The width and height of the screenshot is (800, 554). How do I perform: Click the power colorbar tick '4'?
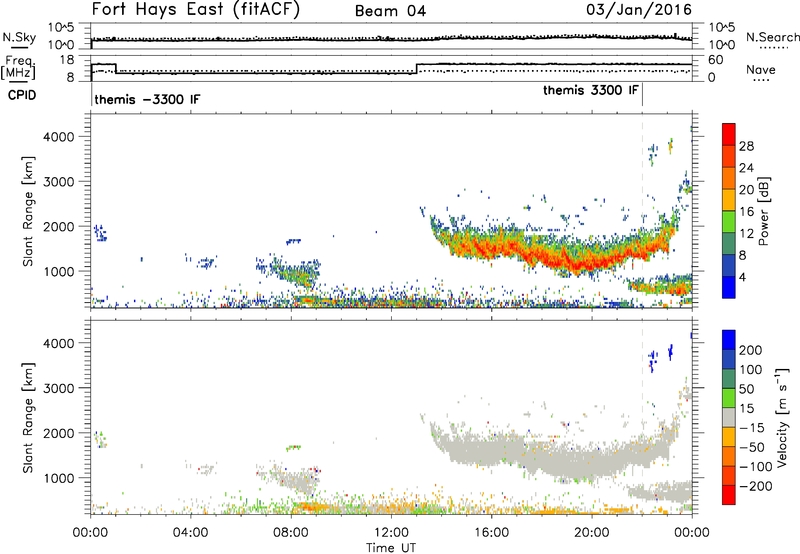point(742,277)
